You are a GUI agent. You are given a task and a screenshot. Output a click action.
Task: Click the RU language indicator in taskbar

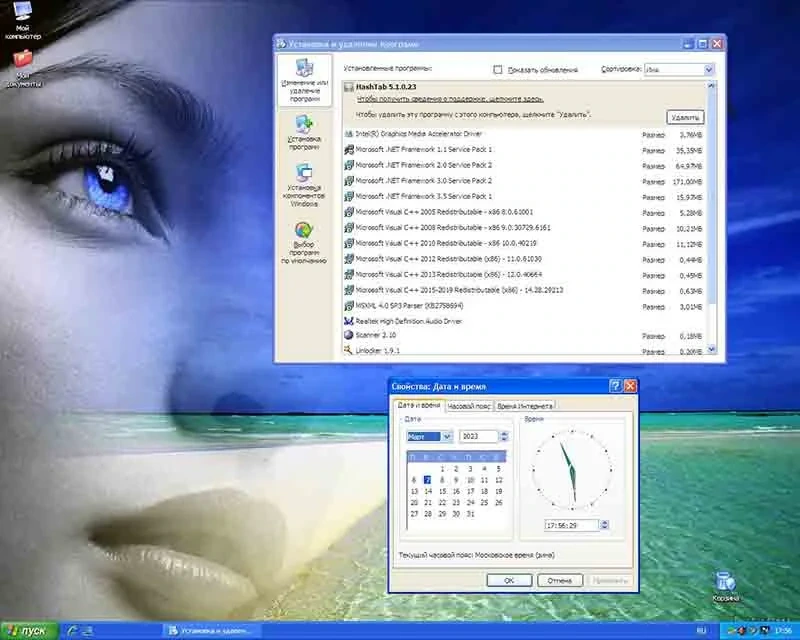[701, 631]
